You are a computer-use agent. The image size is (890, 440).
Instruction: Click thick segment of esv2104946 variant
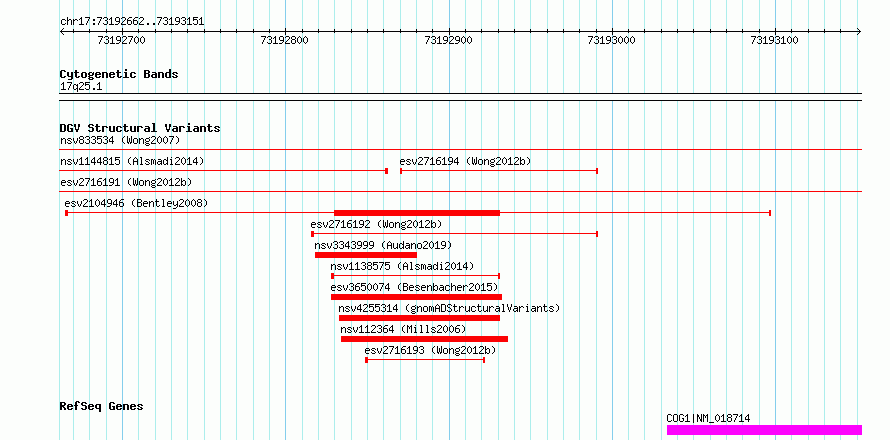click(x=417, y=213)
